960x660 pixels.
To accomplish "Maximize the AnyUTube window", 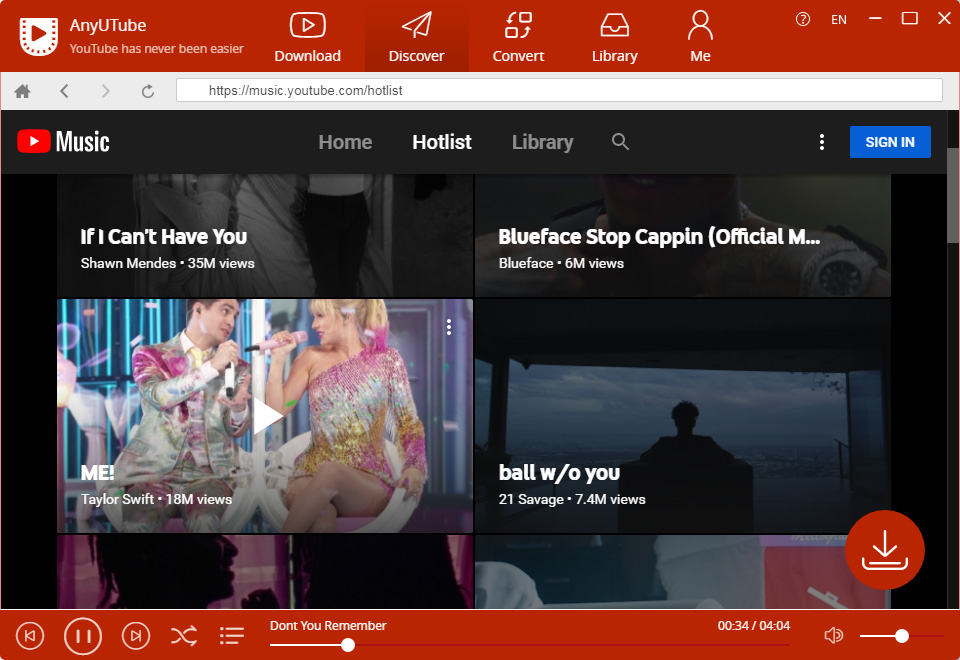I will coord(910,19).
